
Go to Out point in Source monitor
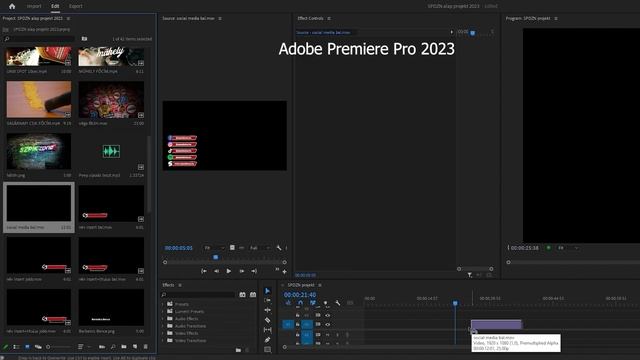coord(254,271)
